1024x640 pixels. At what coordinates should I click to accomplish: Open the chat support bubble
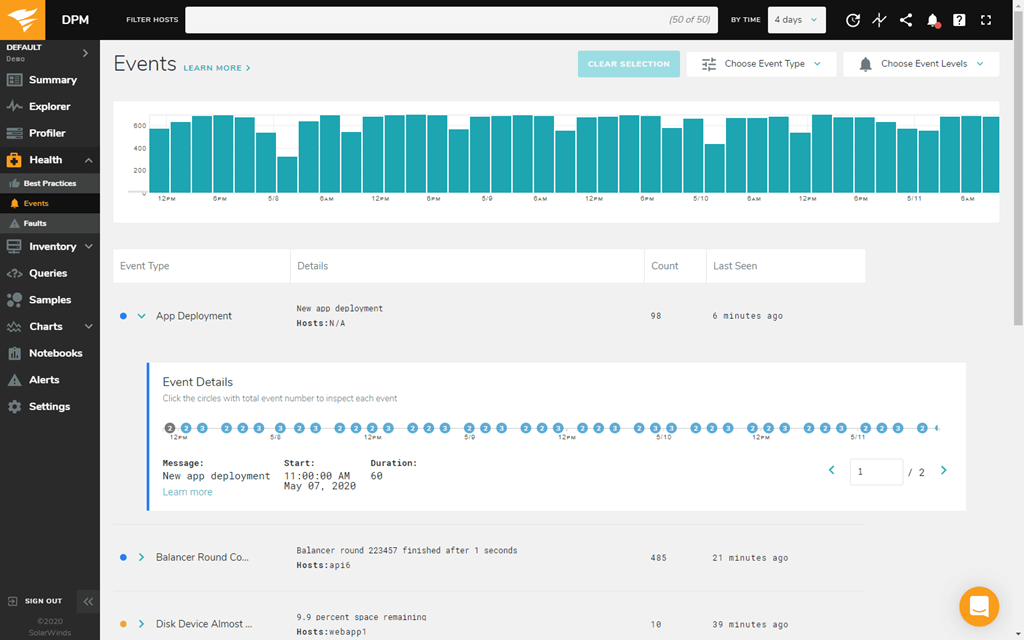pyautogui.click(x=978, y=606)
